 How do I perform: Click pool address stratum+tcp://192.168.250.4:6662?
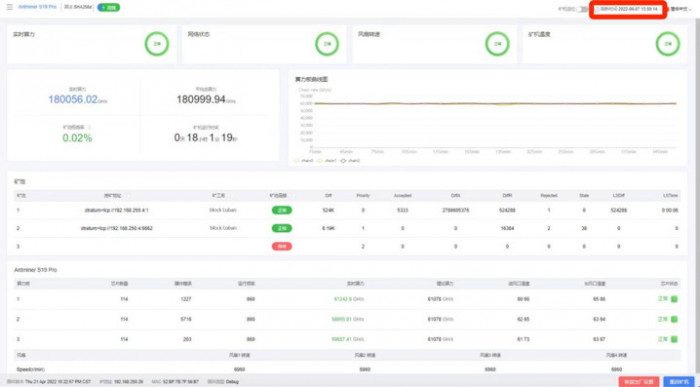(x=117, y=228)
